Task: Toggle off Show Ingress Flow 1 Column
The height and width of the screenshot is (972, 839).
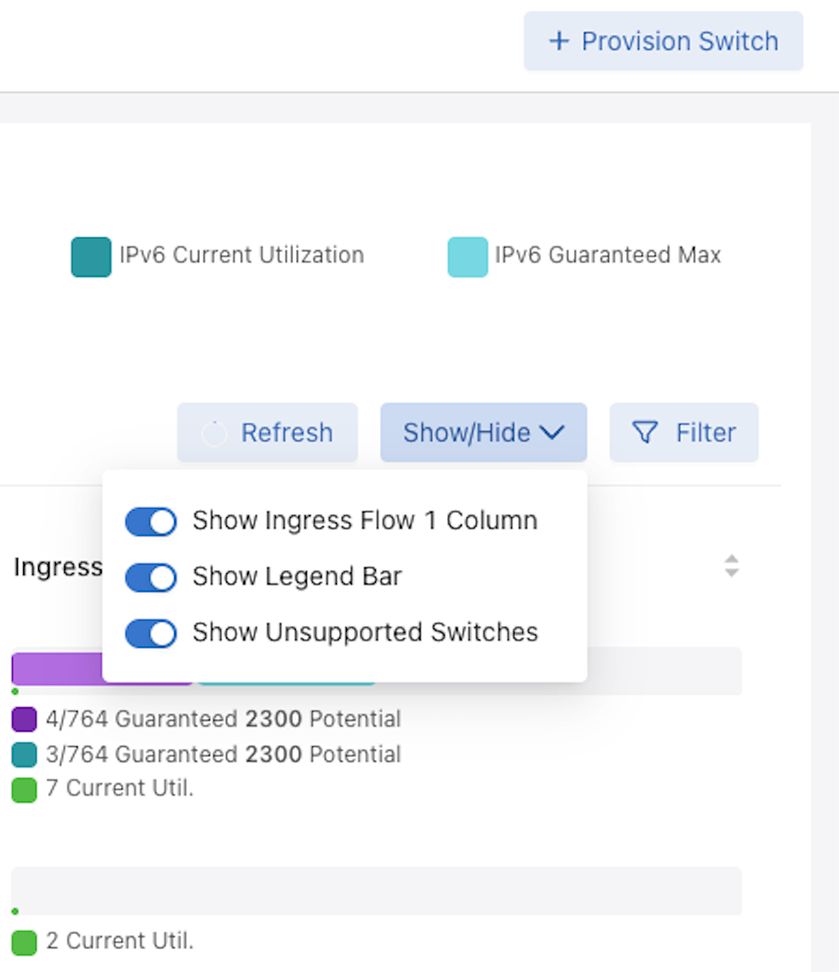Action: click(x=151, y=521)
